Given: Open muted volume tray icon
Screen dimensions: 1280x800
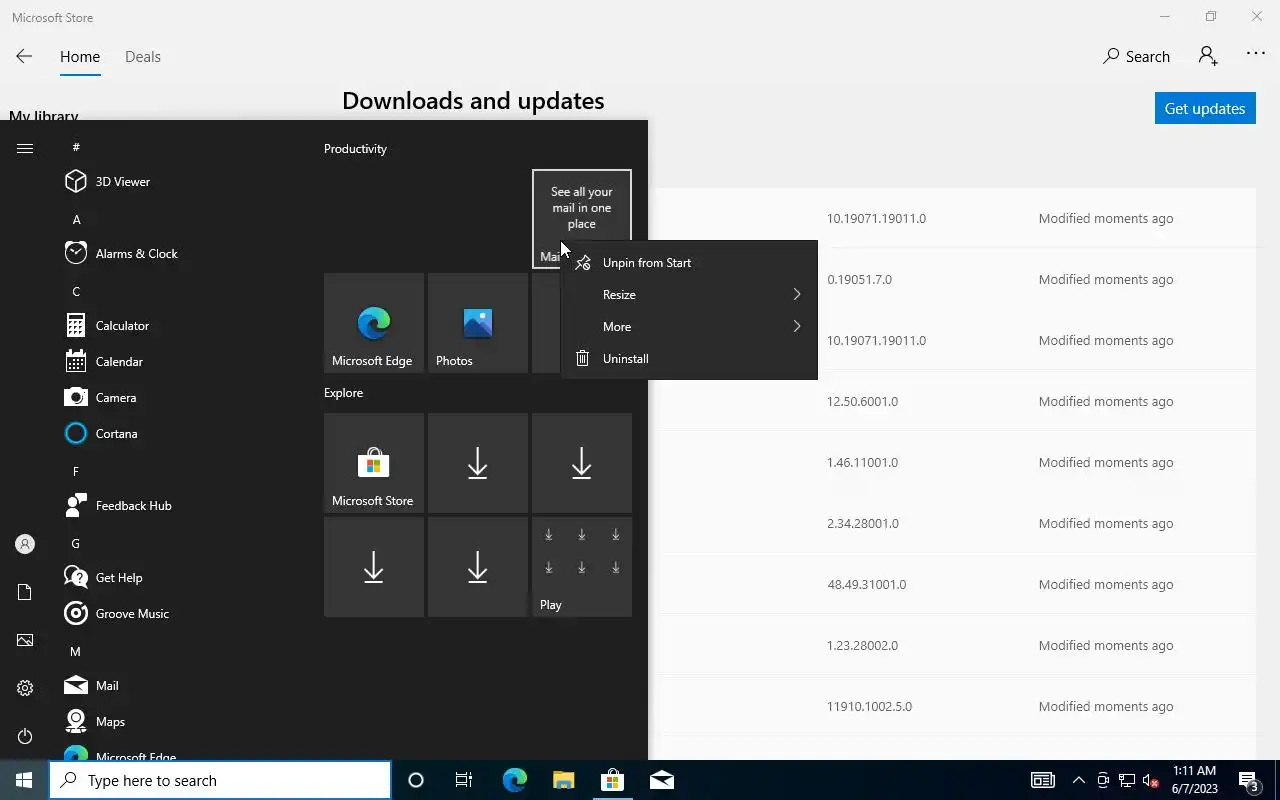Looking at the screenshot, I should coord(1151,780).
